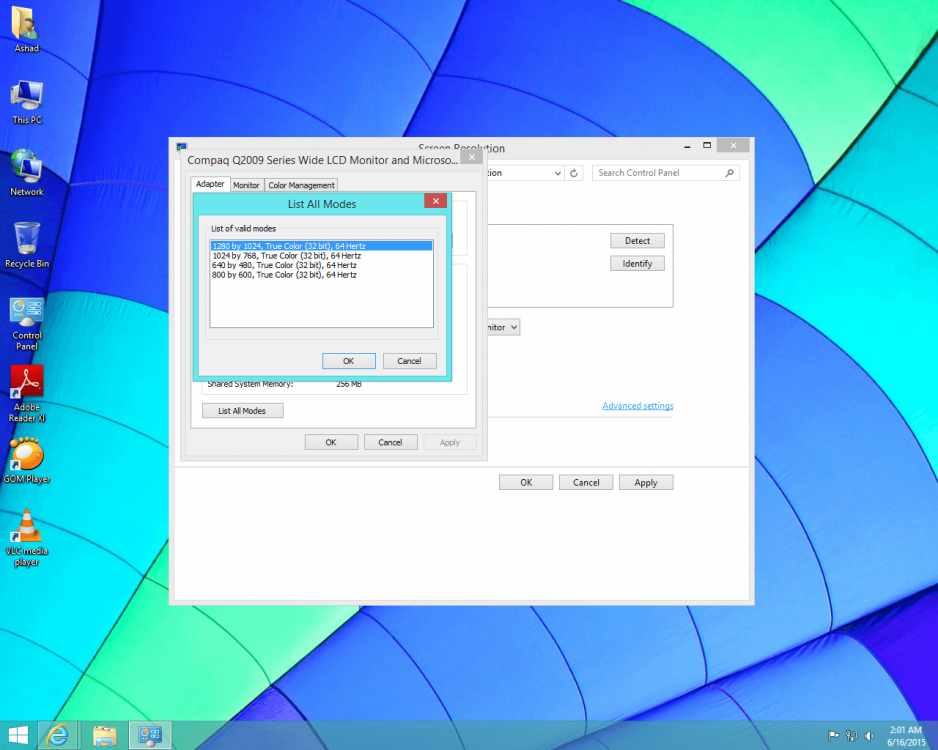The height and width of the screenshot is (750, 938).
Task: Open network status tray icon
Action: 851,736
